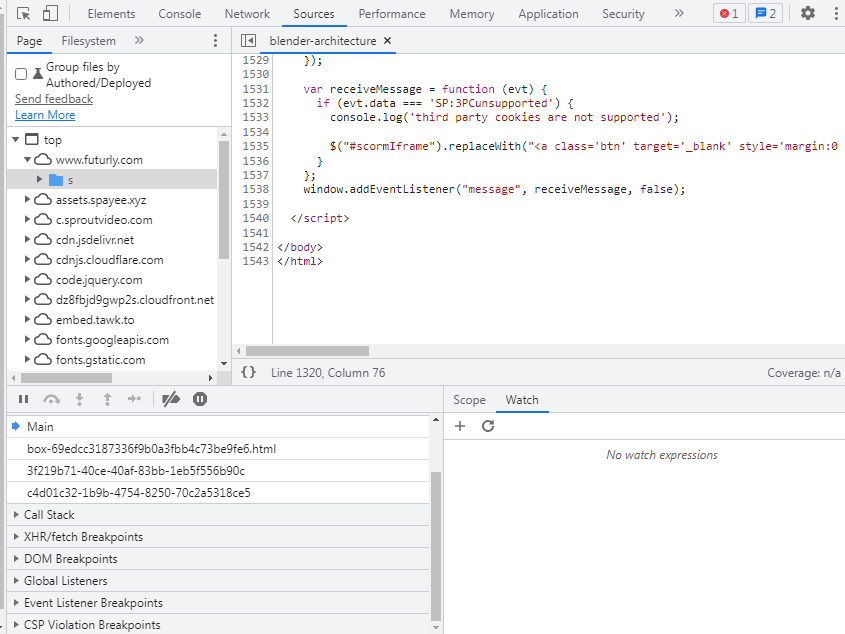Image resolution: width=845 pixels, height=634 pixels.
Task: Toggle deactivate breakpoints icon
Action: [171, 399]
